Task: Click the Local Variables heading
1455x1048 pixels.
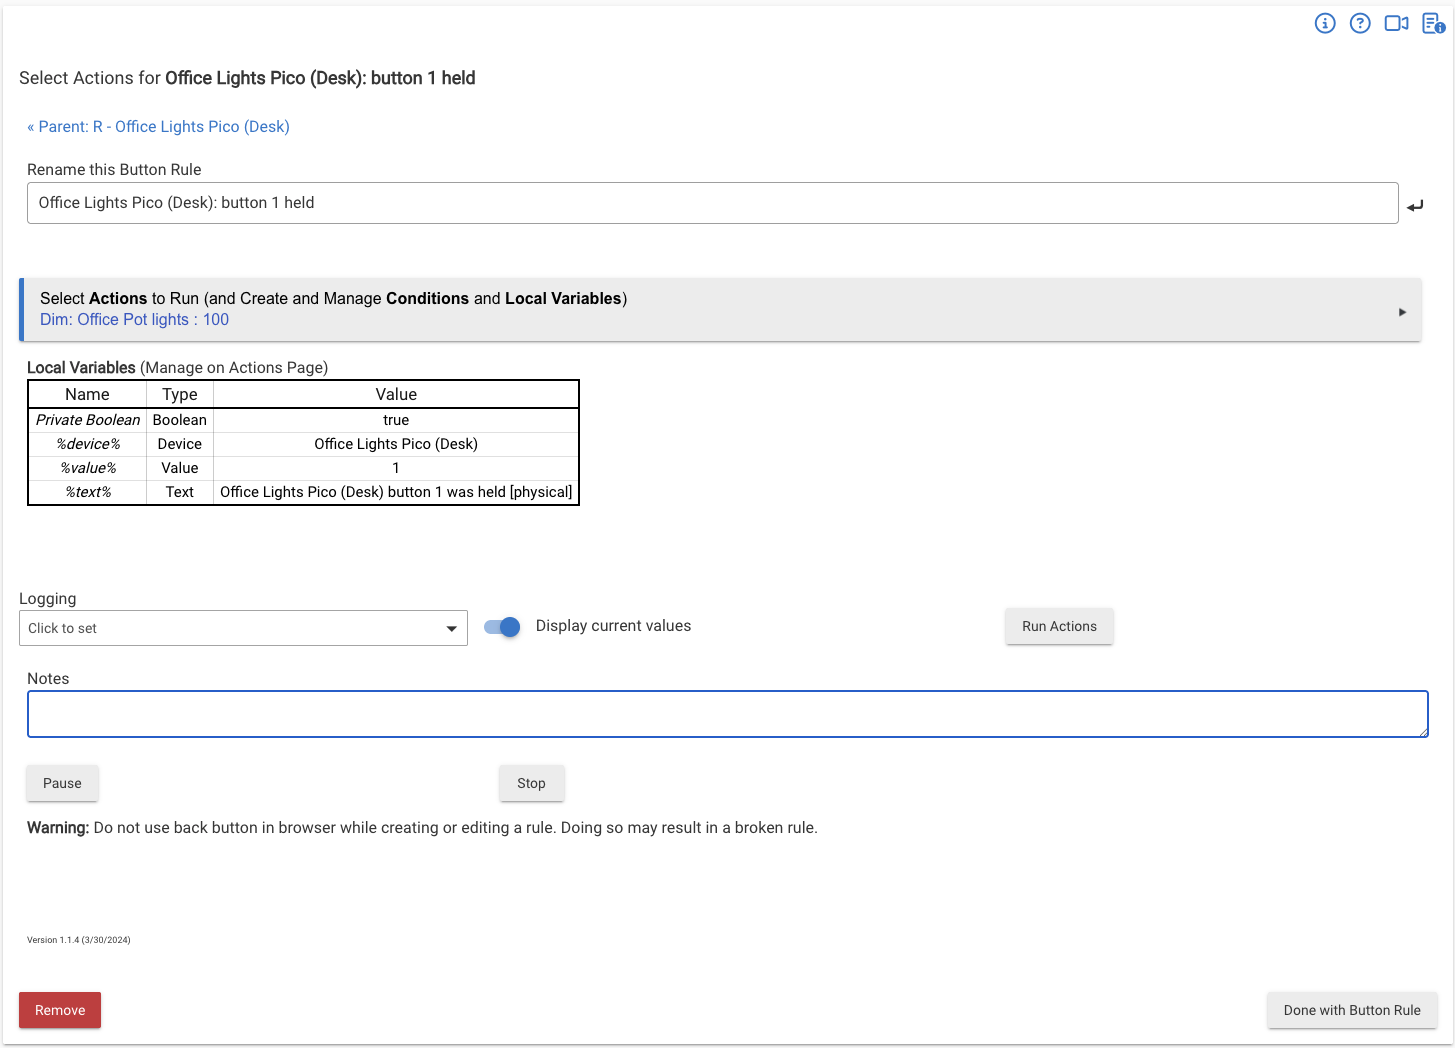Action: [x=81, y=368]
